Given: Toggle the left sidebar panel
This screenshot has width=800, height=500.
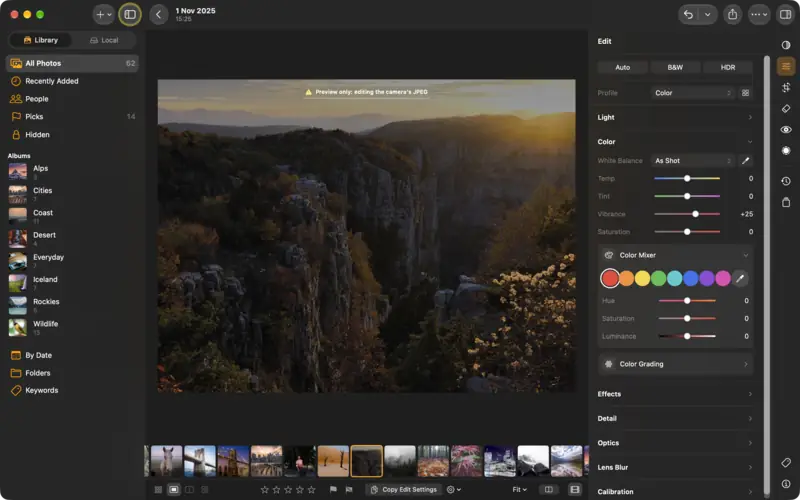Looking at the screenshot, I should (x=130, y=14).
